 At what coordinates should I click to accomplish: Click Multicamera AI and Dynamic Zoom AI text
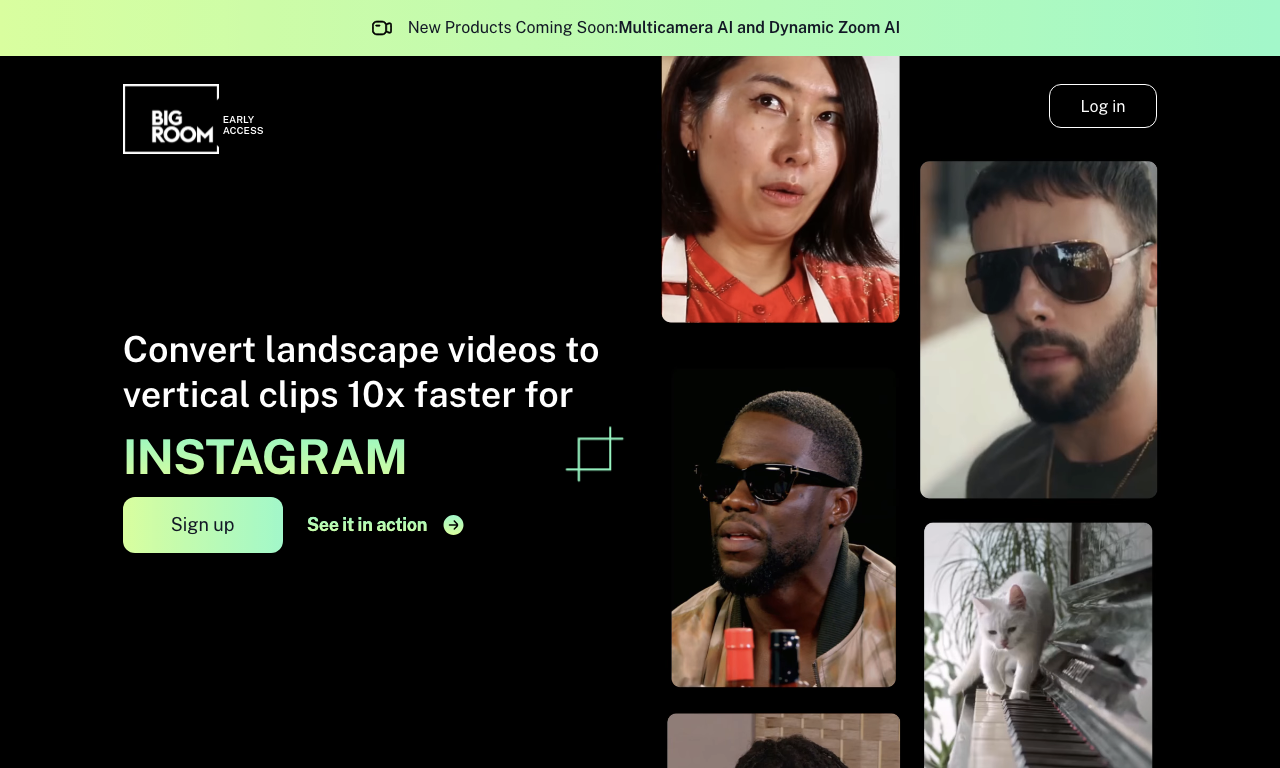pos(759,28)
